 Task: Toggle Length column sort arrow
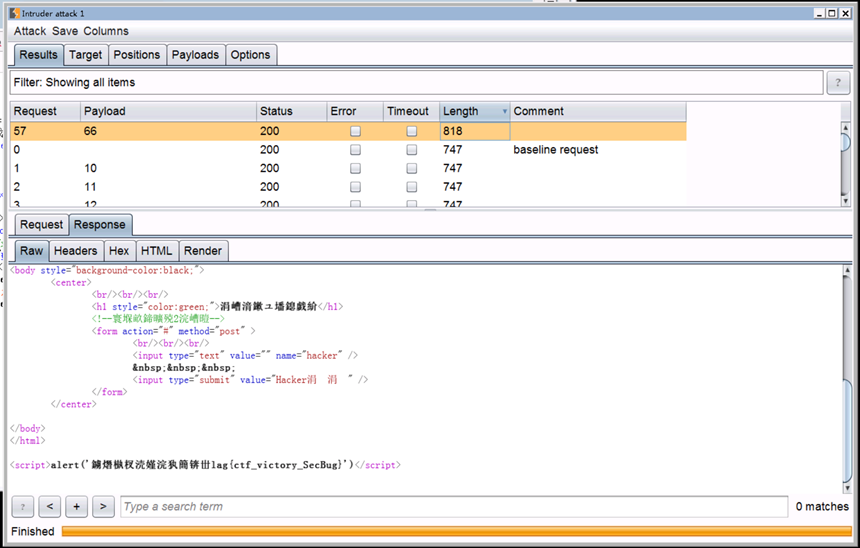point(505,111)
